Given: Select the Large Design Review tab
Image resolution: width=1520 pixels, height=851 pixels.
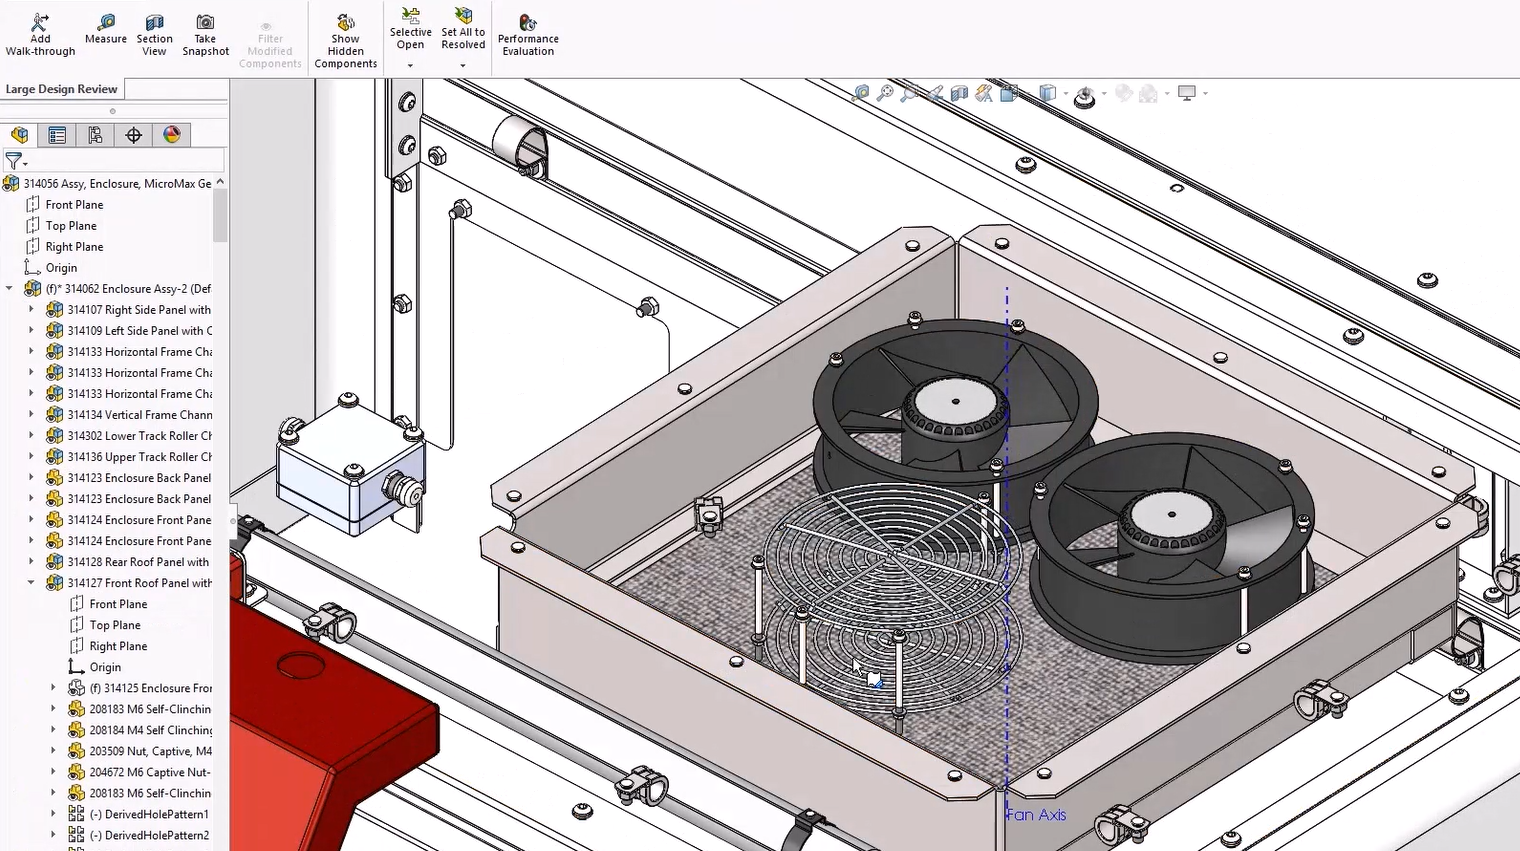Looking at the screenshot, I should click(x=61, y=89).
